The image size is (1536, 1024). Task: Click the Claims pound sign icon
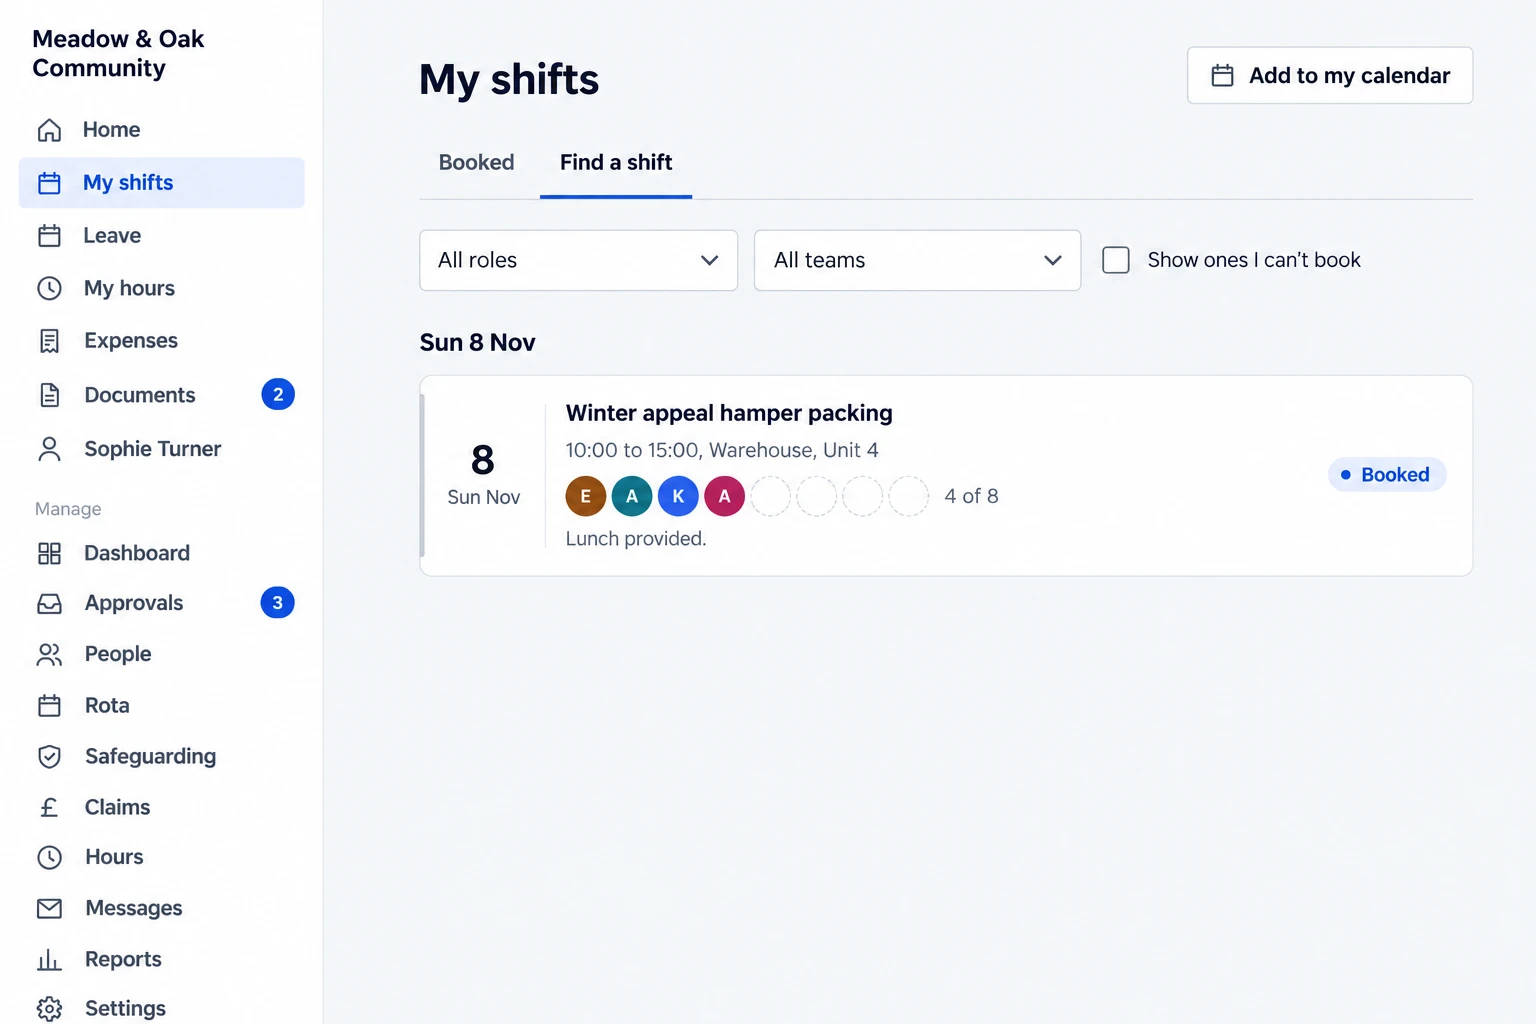pos(49,807)
